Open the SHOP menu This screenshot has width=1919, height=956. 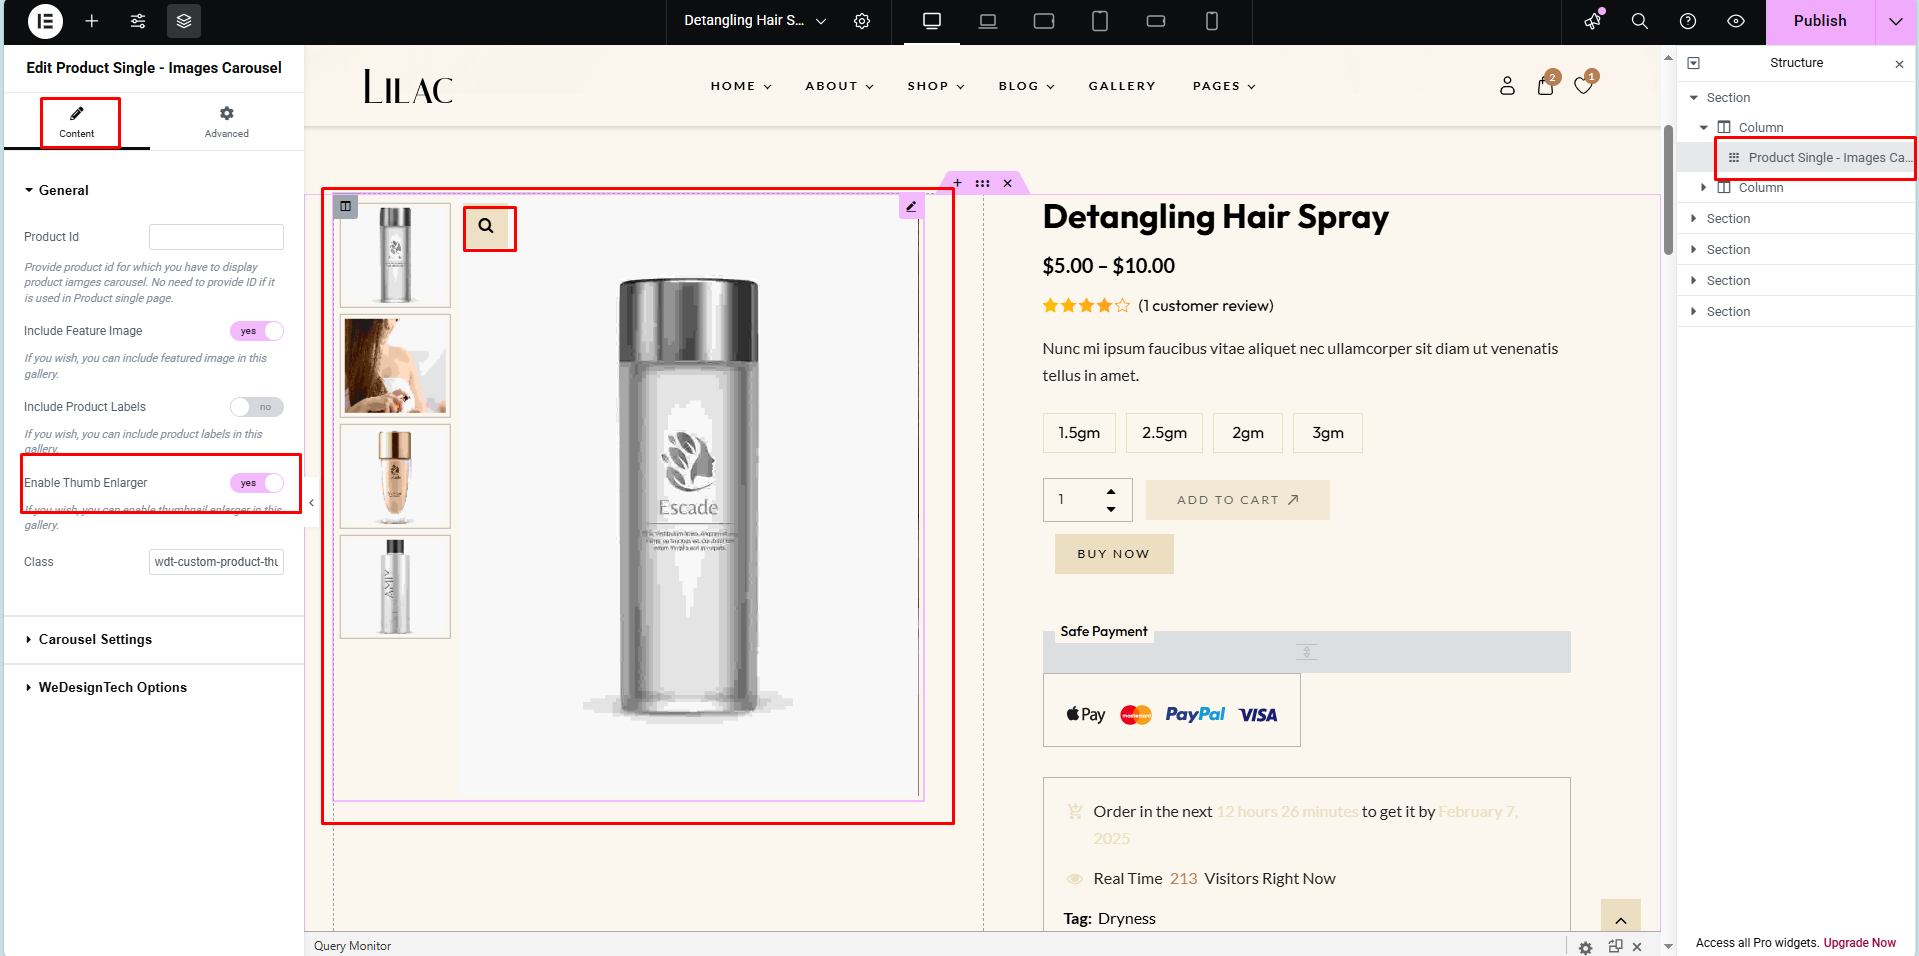tap(936, 86)
